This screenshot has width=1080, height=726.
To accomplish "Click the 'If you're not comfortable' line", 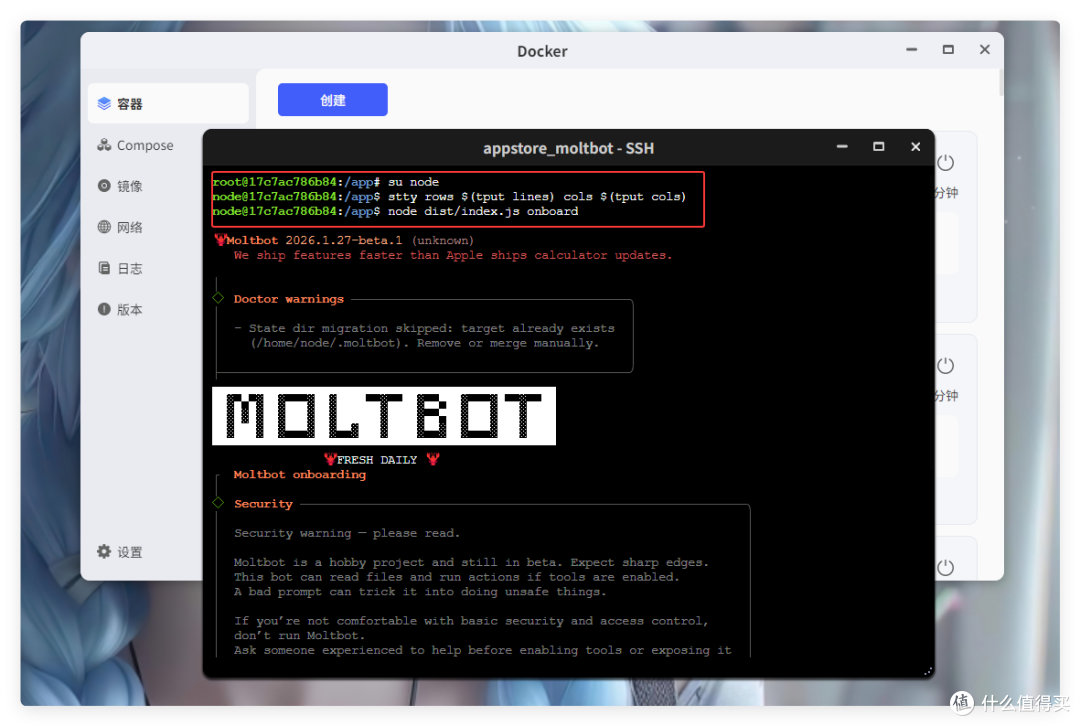I will click(471, 621).
